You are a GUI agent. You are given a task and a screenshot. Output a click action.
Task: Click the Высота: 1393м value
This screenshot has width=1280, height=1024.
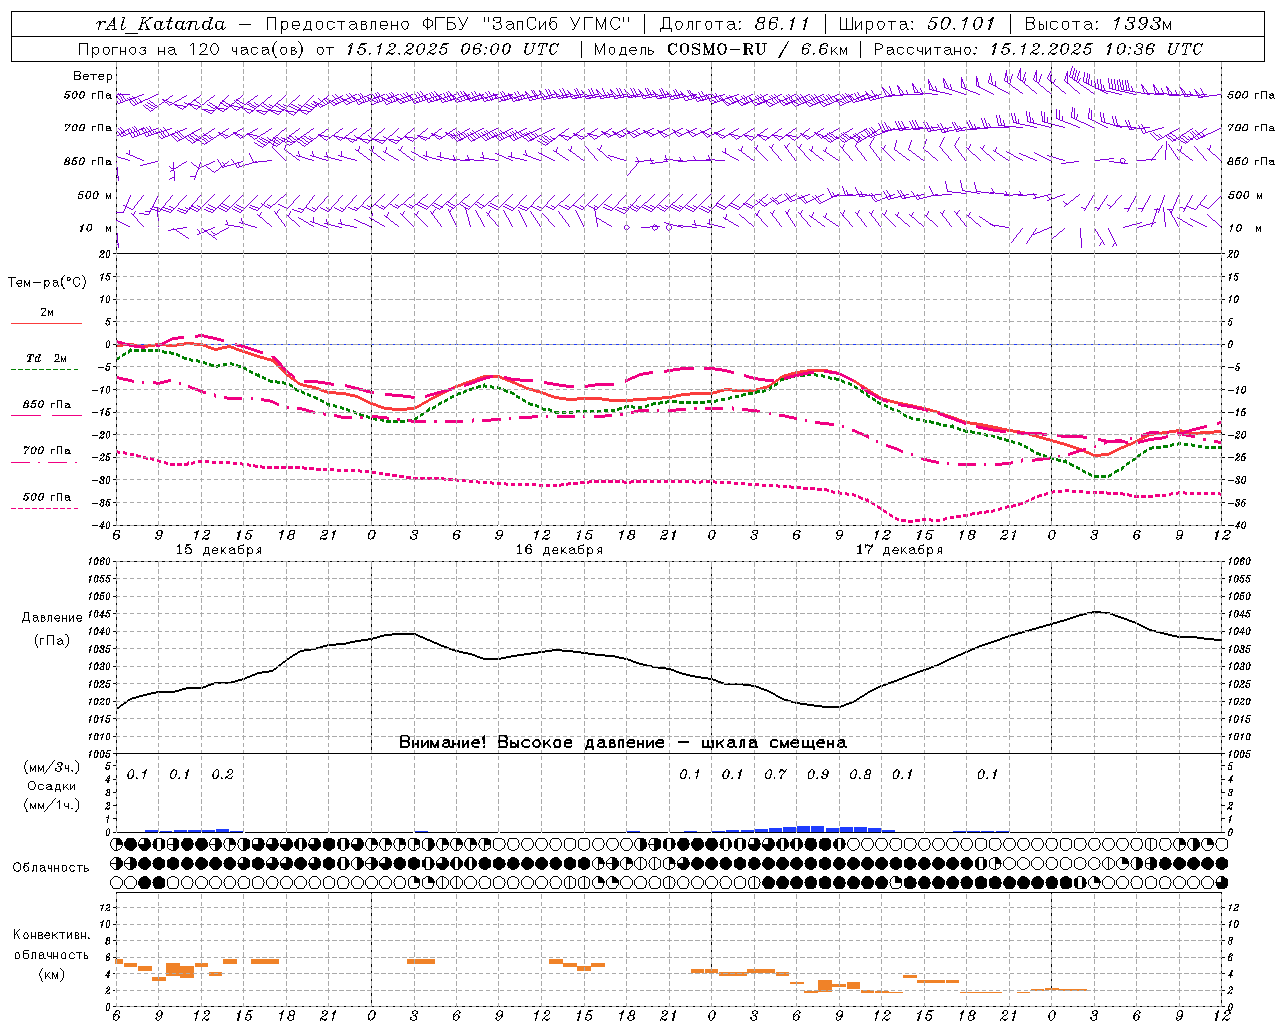pos(1098,24)
